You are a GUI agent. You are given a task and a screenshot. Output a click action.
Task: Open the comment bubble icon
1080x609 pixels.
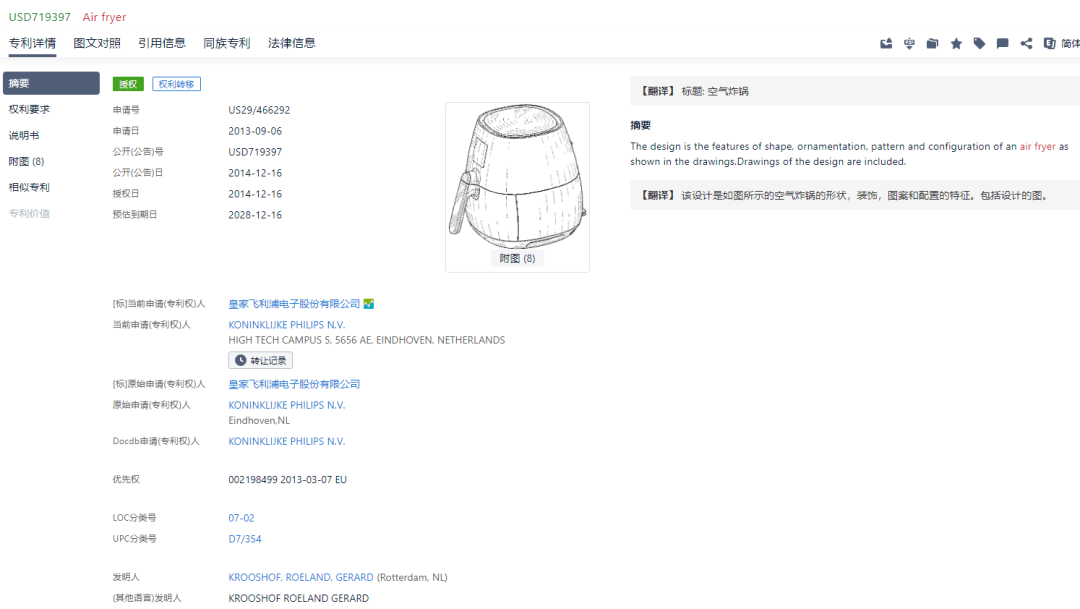pyautogui.click(x=1002, y=44)
